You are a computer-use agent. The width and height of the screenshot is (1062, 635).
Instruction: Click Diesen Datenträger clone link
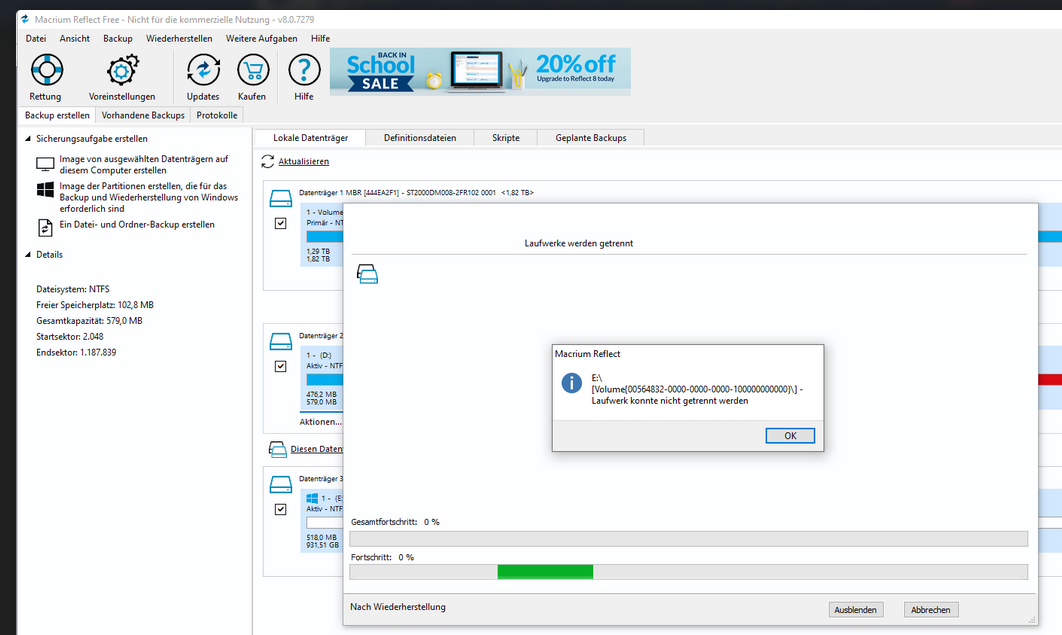[316, 449]
